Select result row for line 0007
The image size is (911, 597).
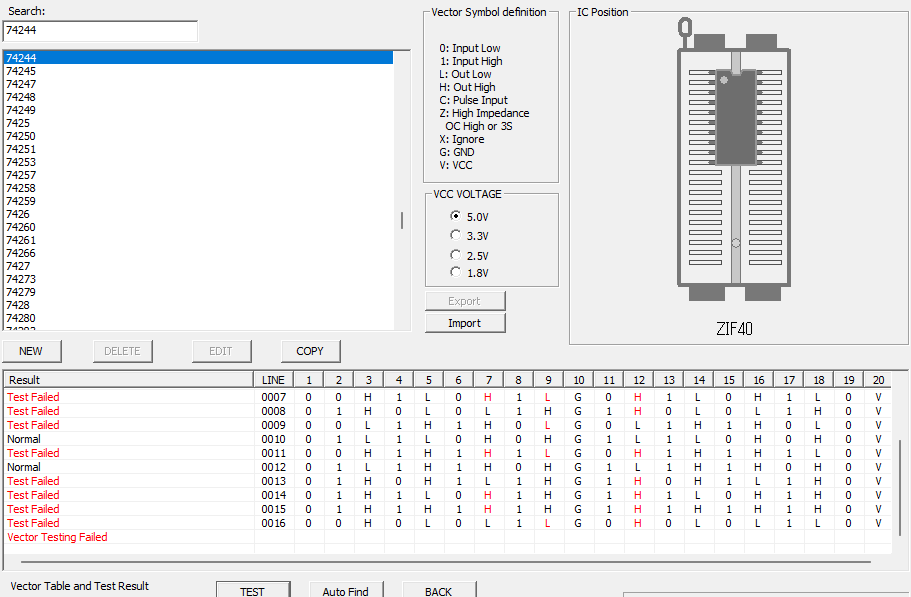[x=447, y=397]
